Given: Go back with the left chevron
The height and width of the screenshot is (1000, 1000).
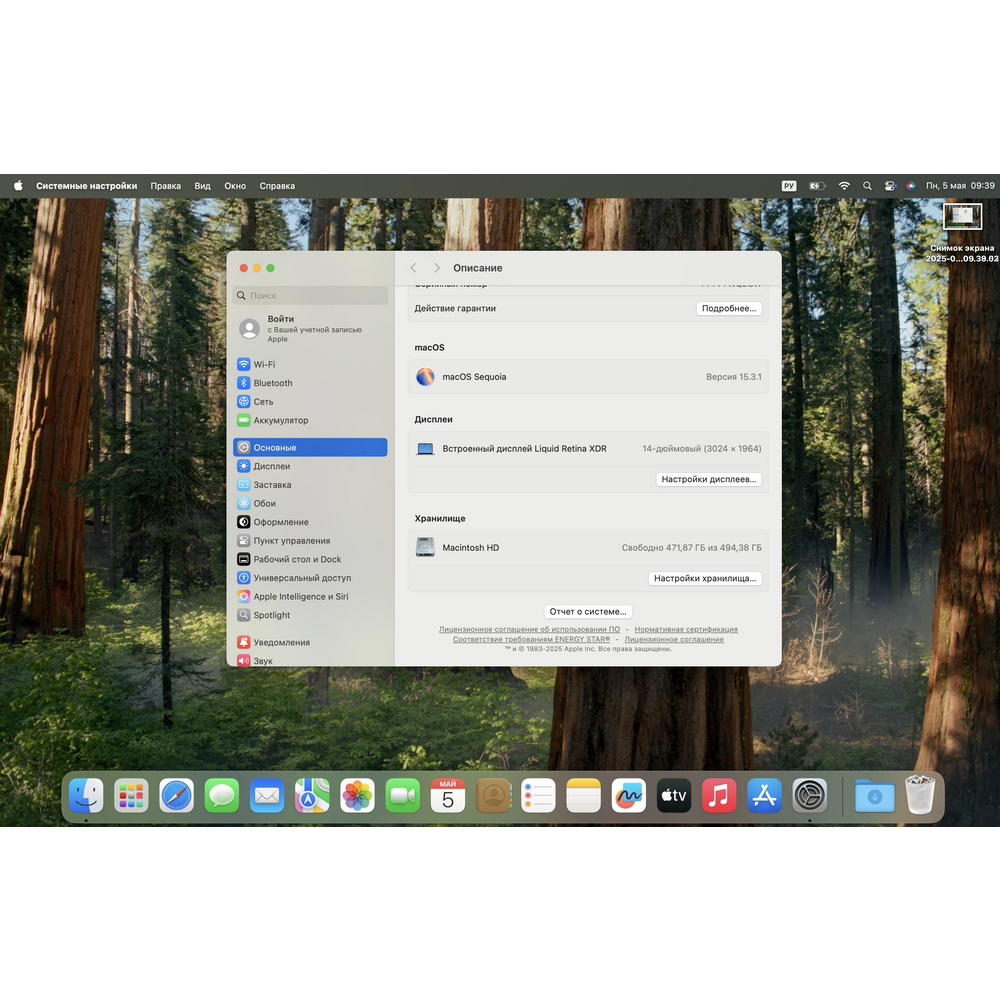Looking at the screenshot, I should point(413,268).
